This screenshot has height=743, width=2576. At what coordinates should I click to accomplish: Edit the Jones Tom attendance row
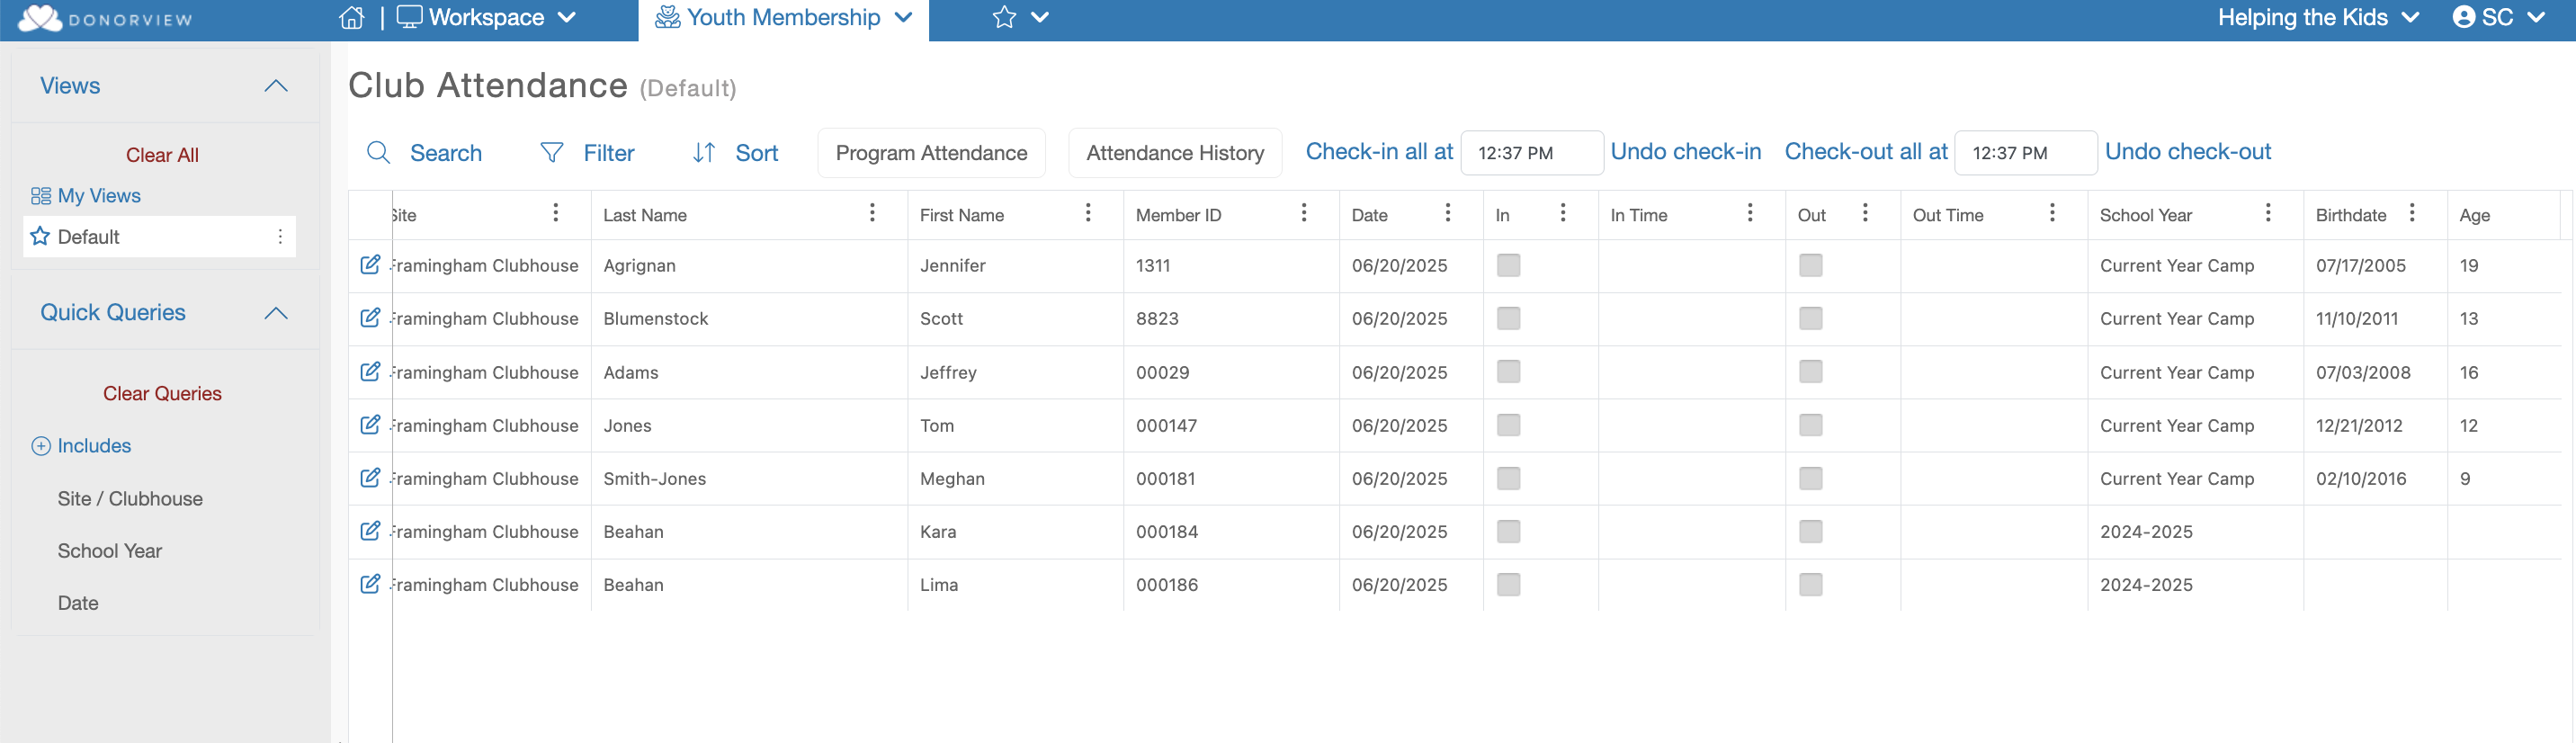(x=370, y=425)
